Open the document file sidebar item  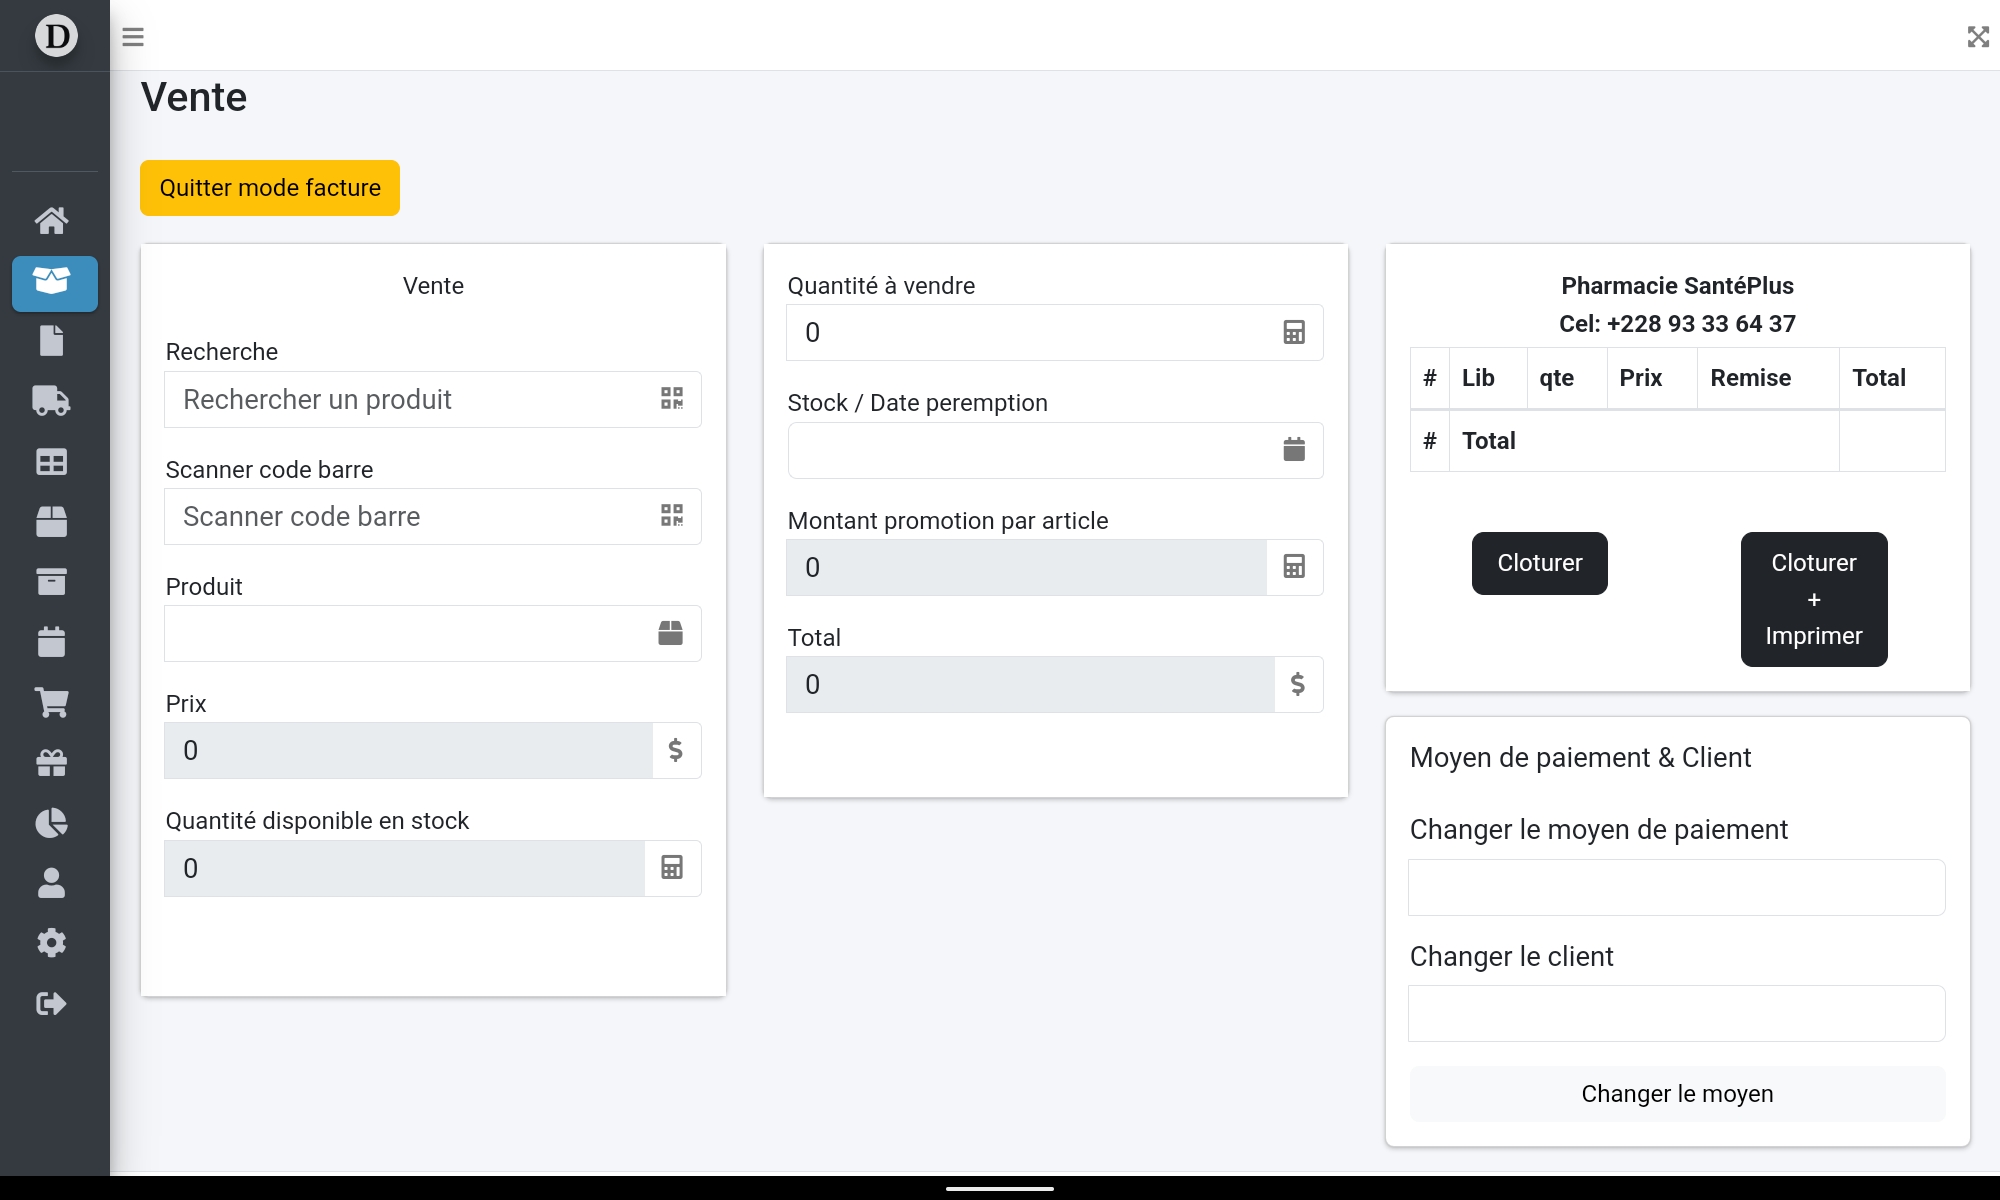52,341
